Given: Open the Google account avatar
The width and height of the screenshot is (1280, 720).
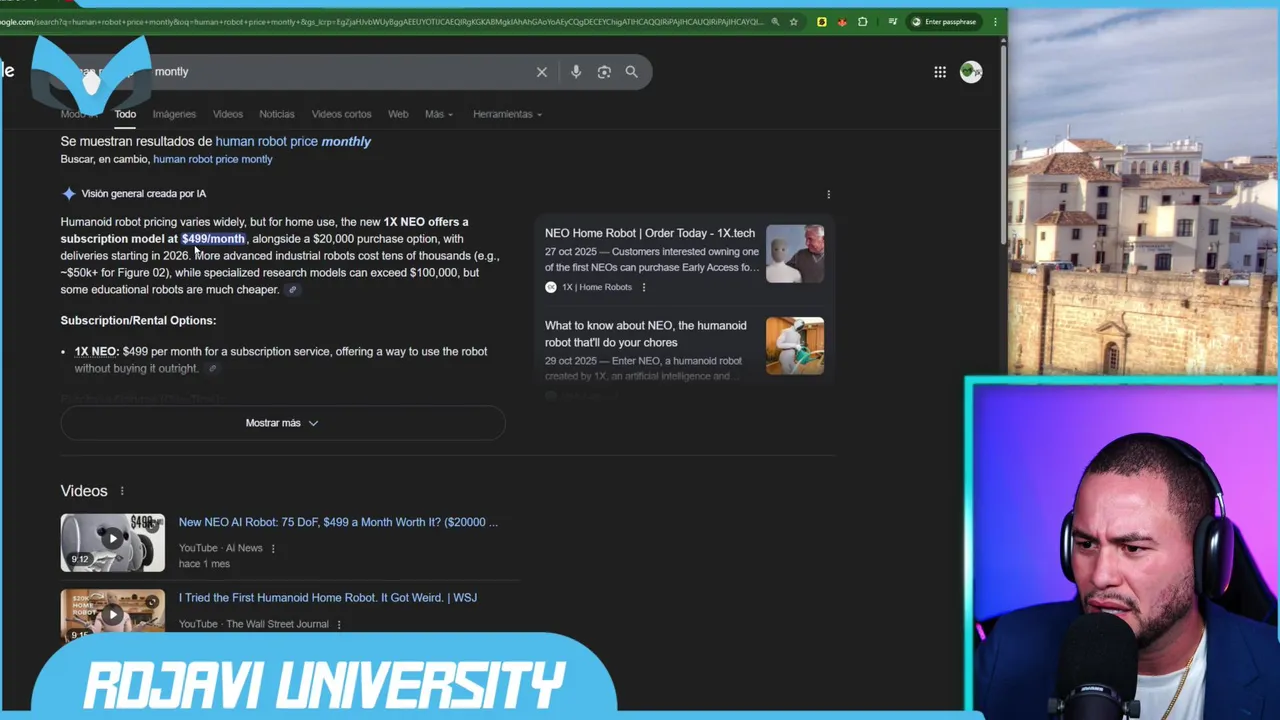Looking at the screenshot, I should point(971,72).
